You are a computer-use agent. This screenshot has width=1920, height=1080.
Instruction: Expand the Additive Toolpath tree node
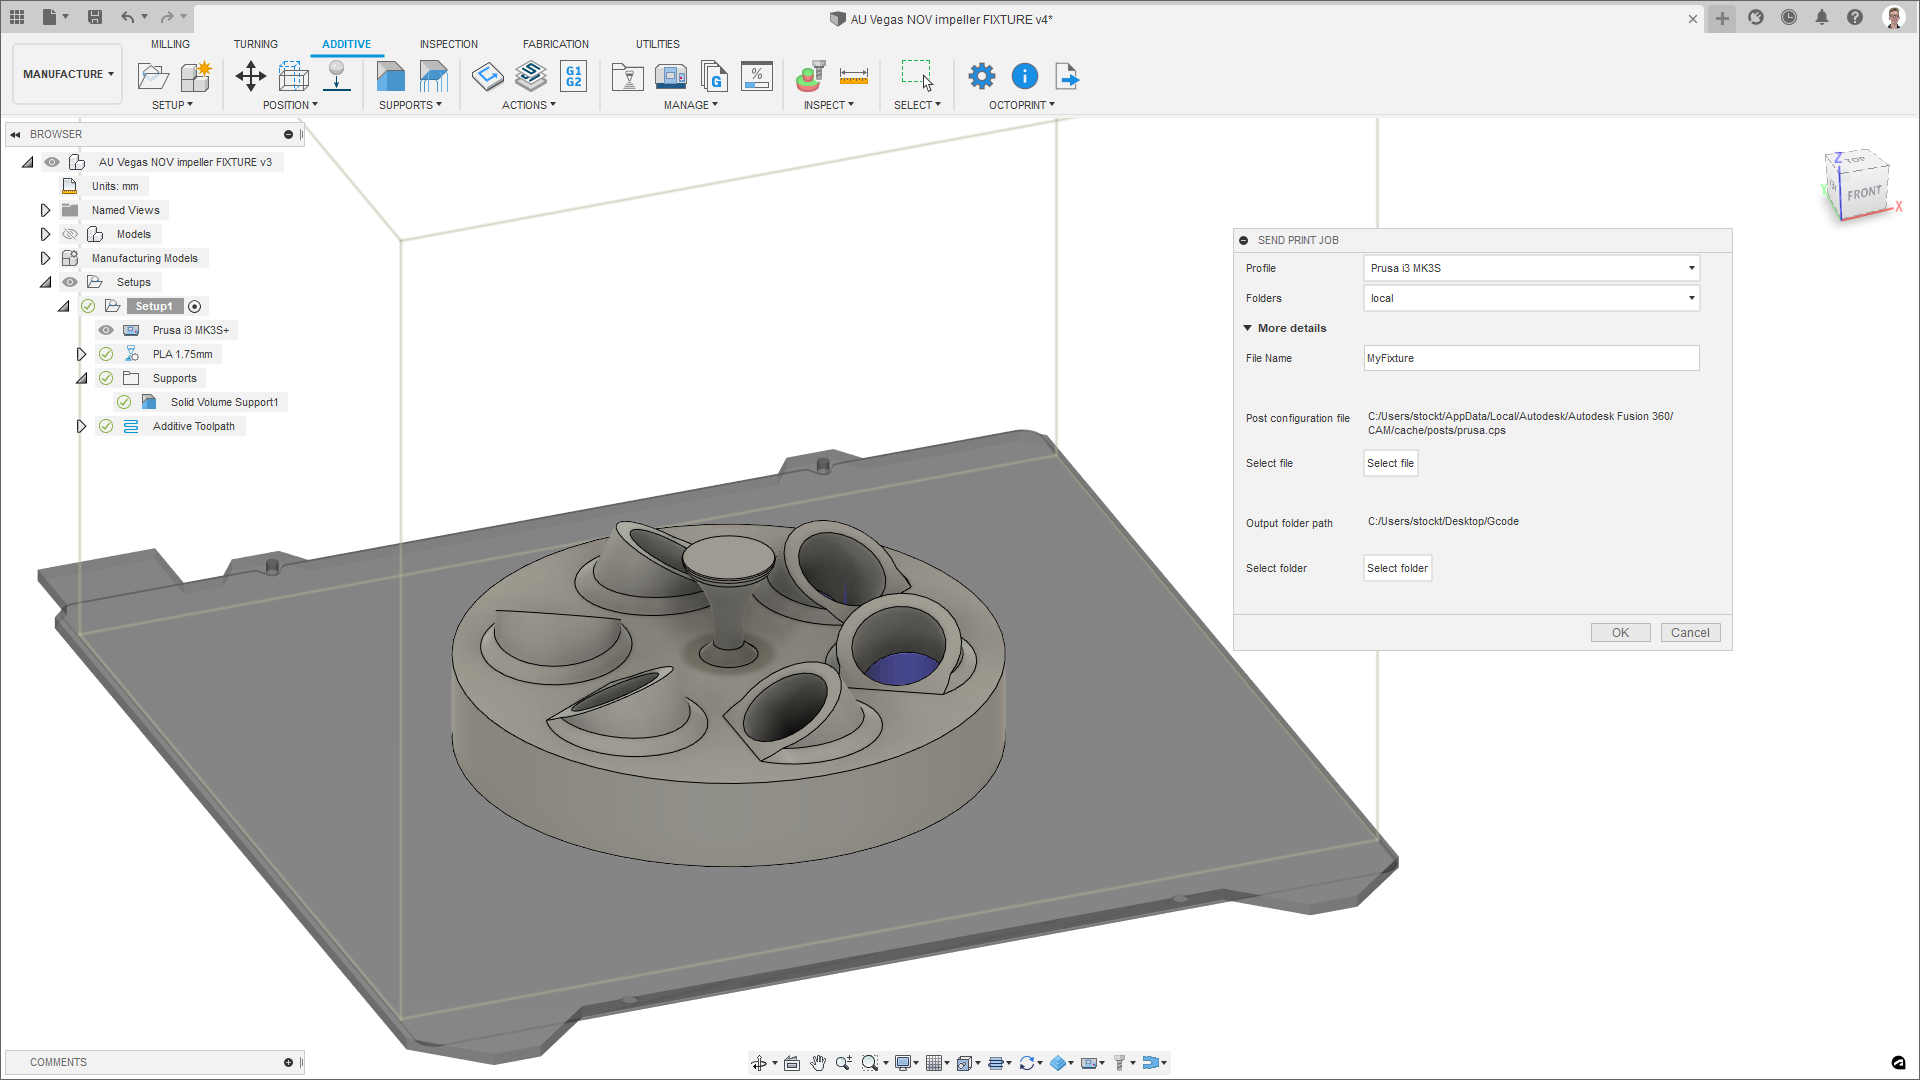coord(81,426)
